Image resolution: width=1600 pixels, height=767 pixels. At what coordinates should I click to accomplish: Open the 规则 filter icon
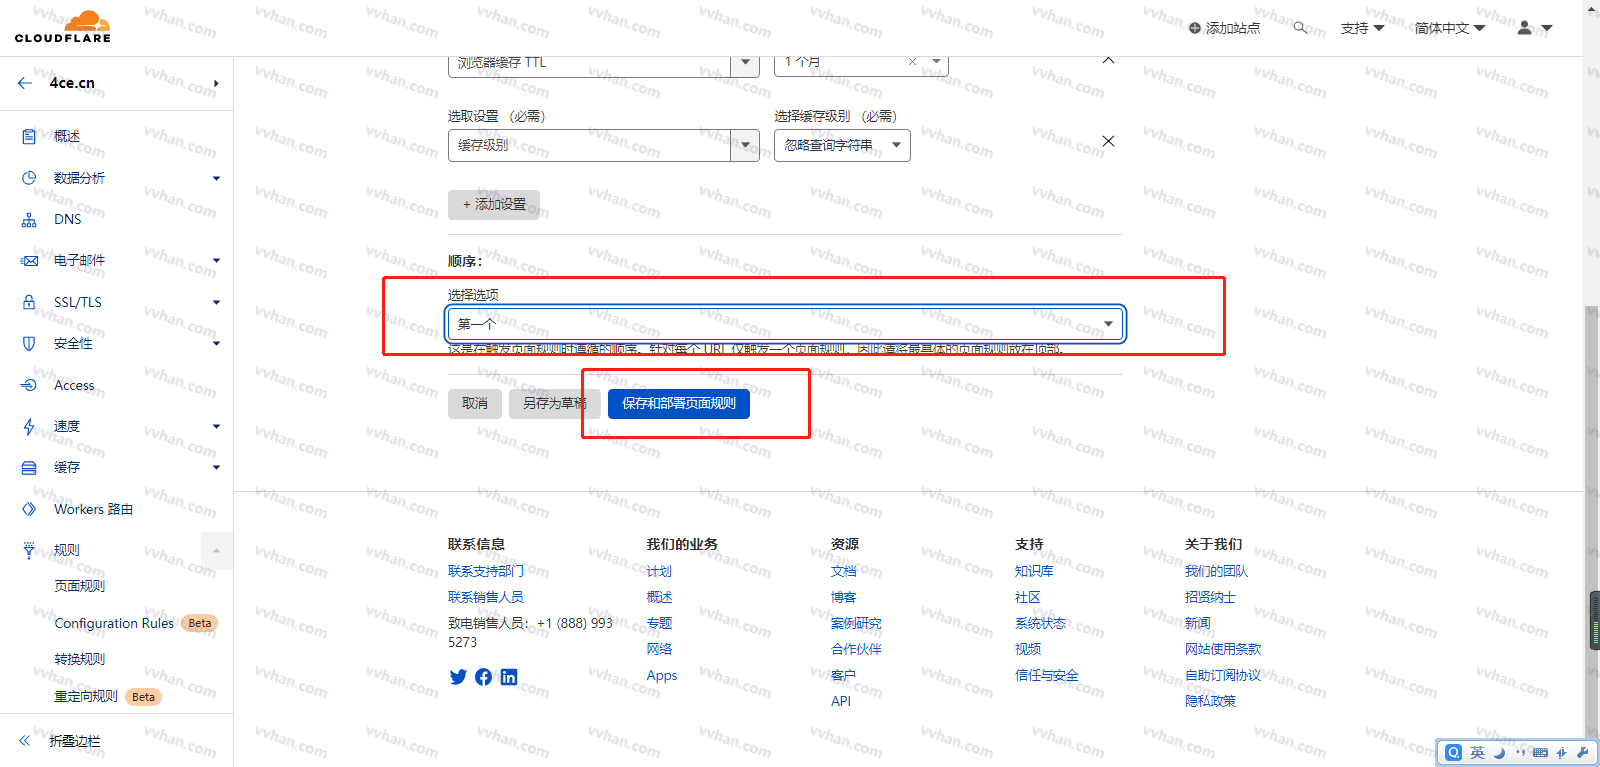click(29, 550)
